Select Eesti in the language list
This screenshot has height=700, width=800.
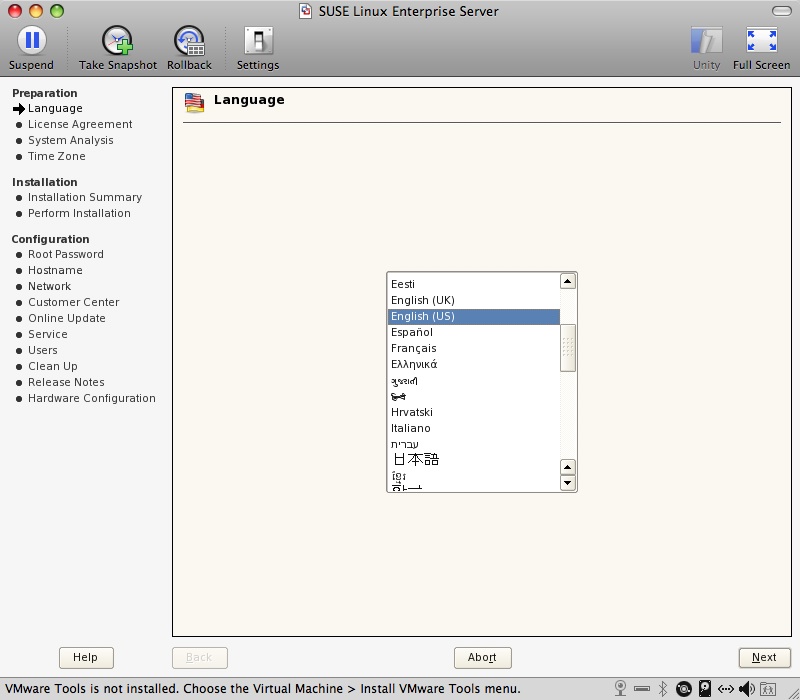[x=473, y=284]
